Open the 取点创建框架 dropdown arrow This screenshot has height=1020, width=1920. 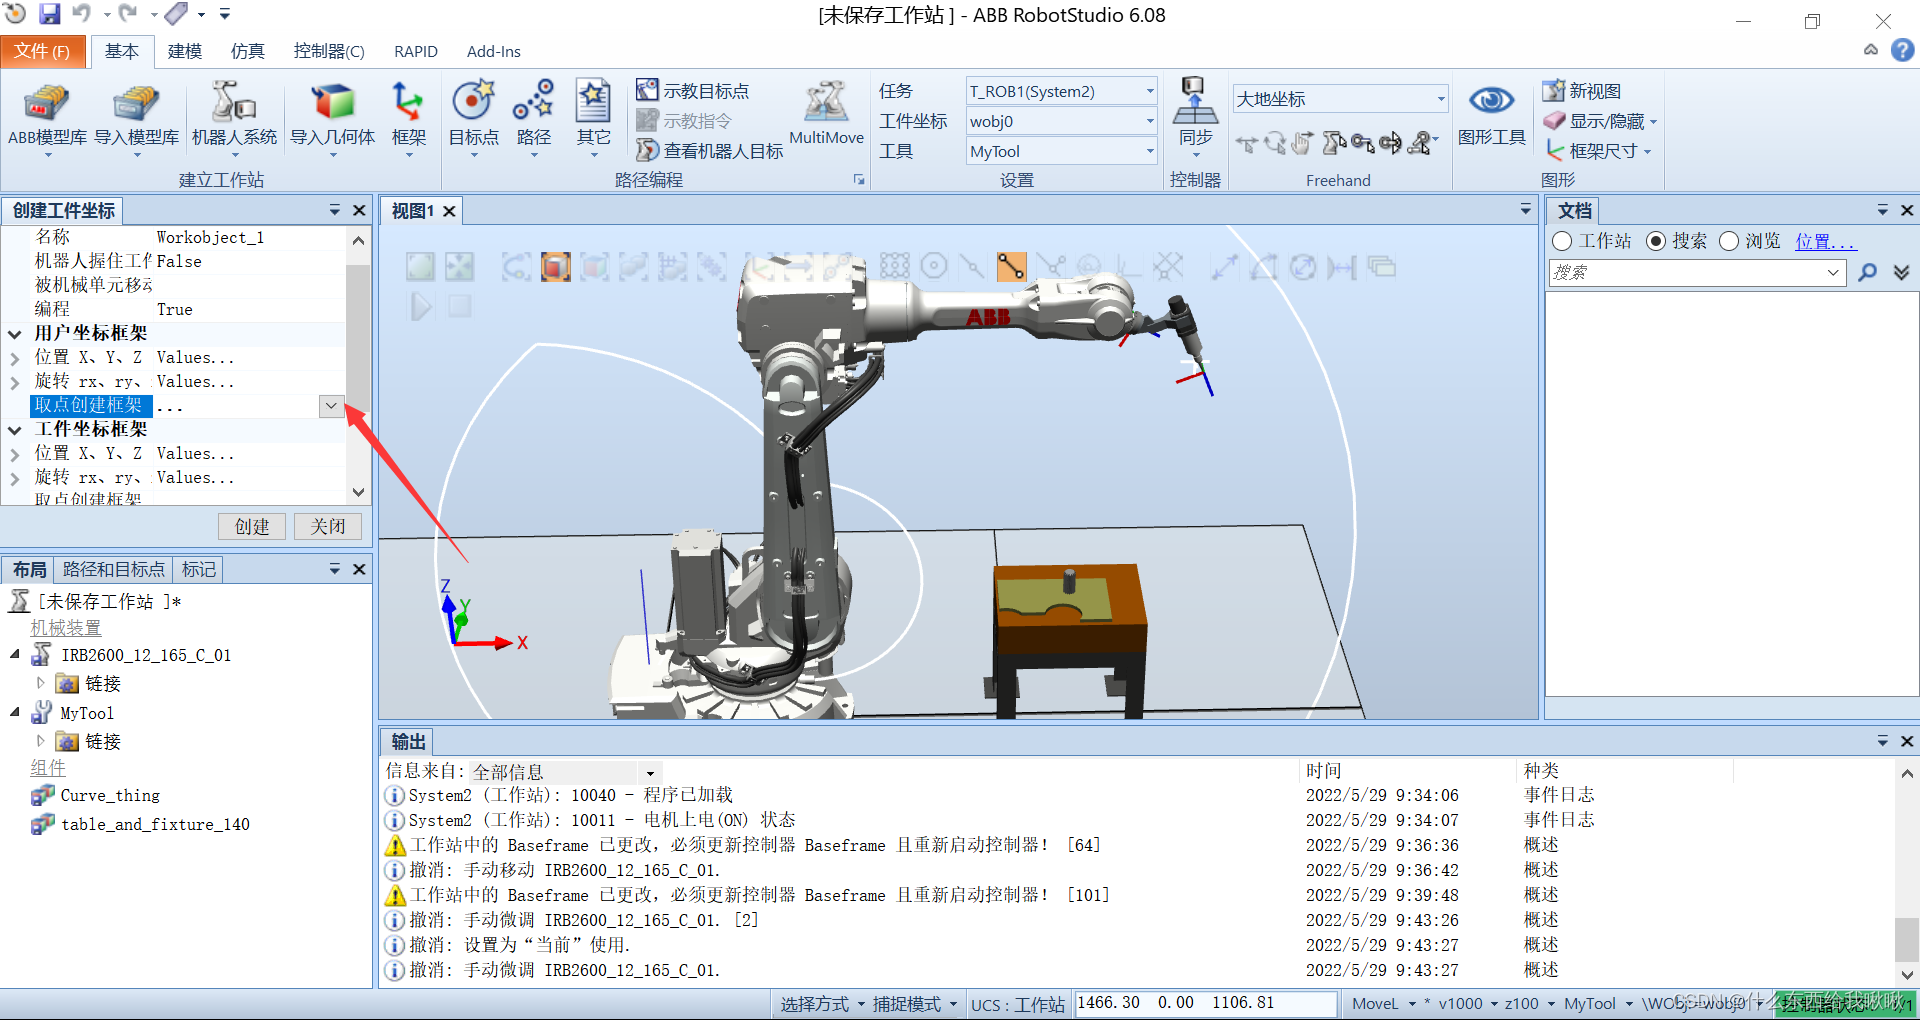tap(331, 405)
